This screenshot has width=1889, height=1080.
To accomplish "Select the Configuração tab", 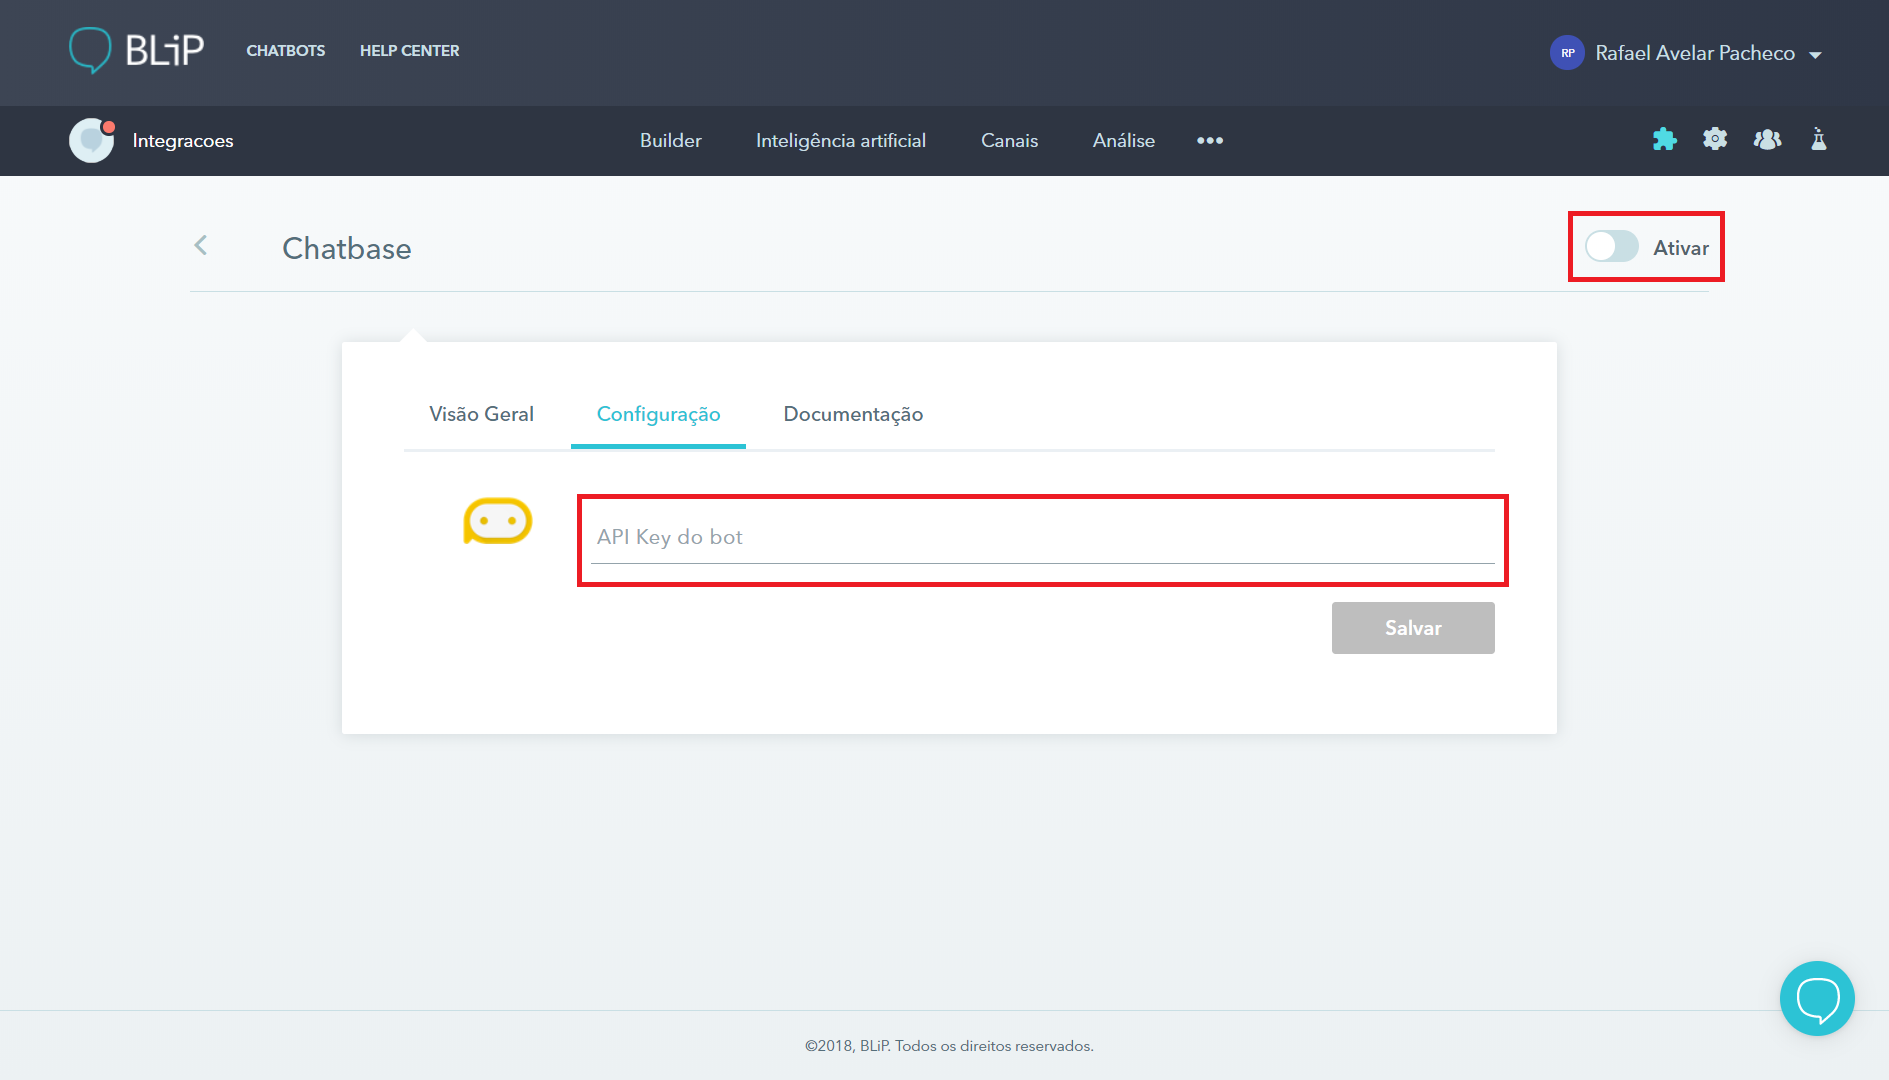I will tap(658, 414).
